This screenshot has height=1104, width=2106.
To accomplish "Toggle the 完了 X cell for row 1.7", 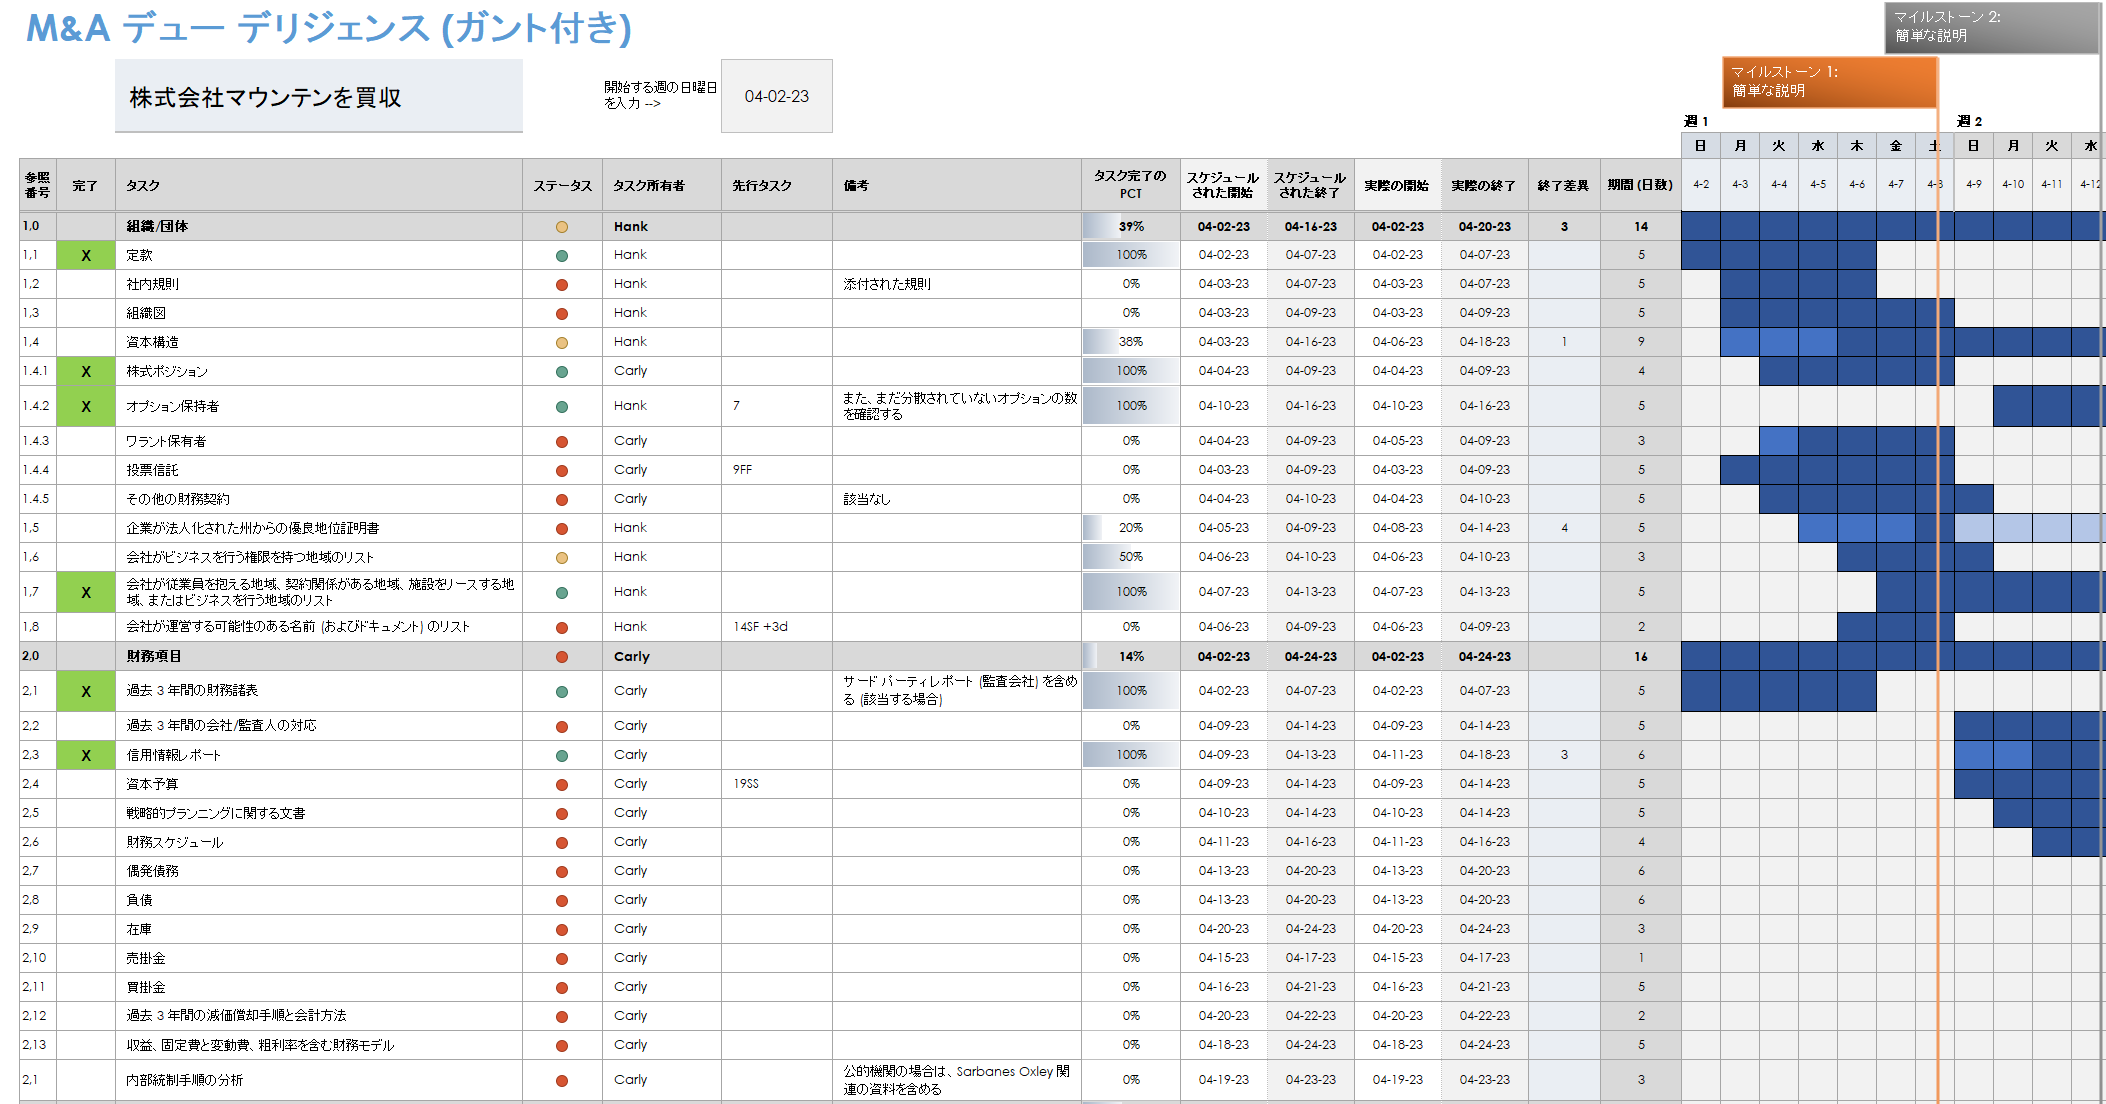I will pos(86,592).
